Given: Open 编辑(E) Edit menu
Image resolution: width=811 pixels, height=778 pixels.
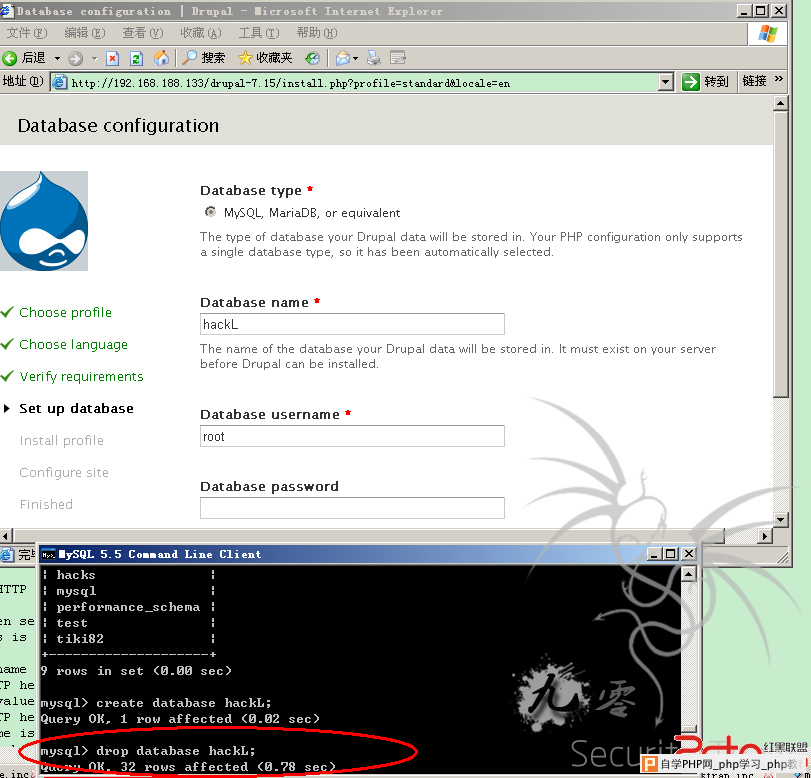Looking at the screenshot, I should (84, 33).
